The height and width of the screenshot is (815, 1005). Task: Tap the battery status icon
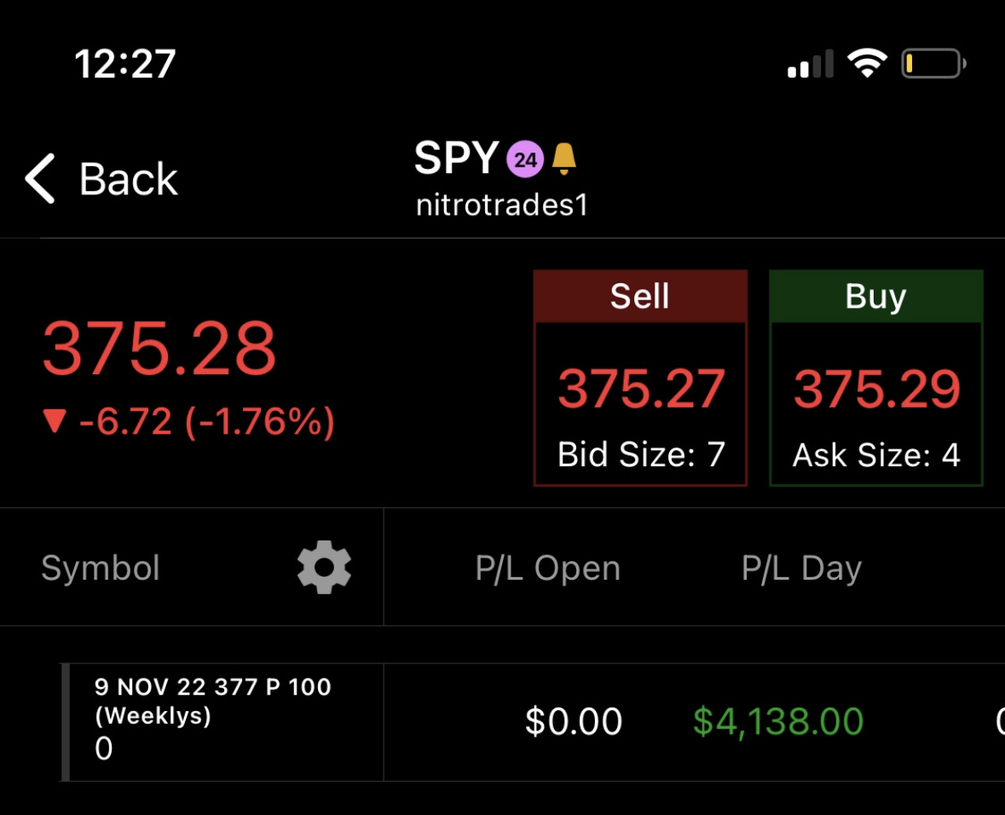(933, 66)
